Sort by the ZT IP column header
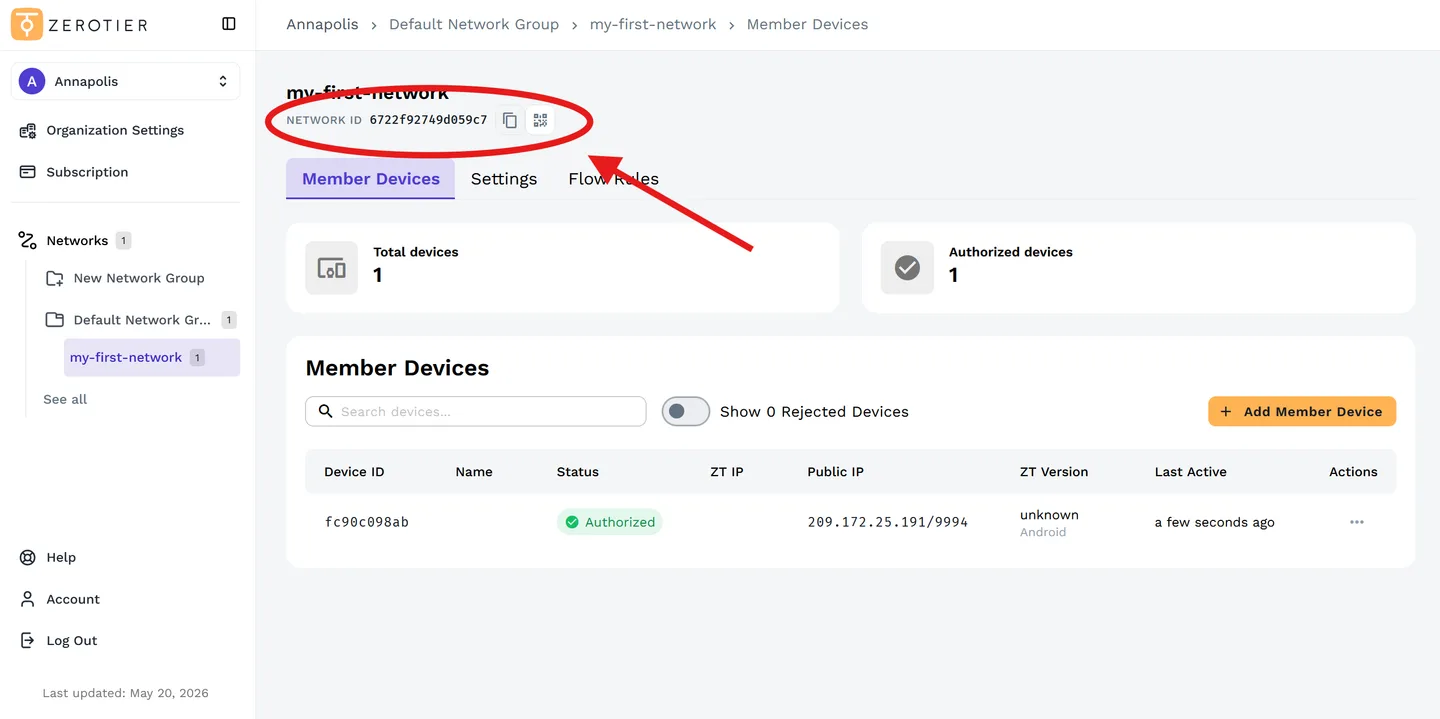The height and width of the screenshot is (719, 1440). [x=727, y=472]
